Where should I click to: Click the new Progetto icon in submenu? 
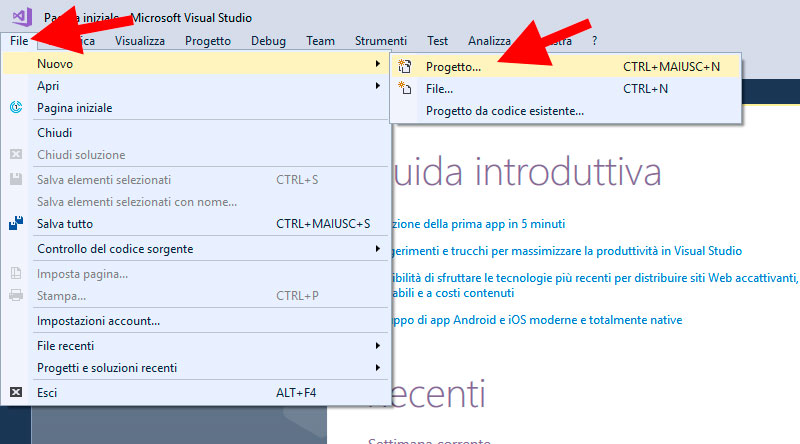405,66
